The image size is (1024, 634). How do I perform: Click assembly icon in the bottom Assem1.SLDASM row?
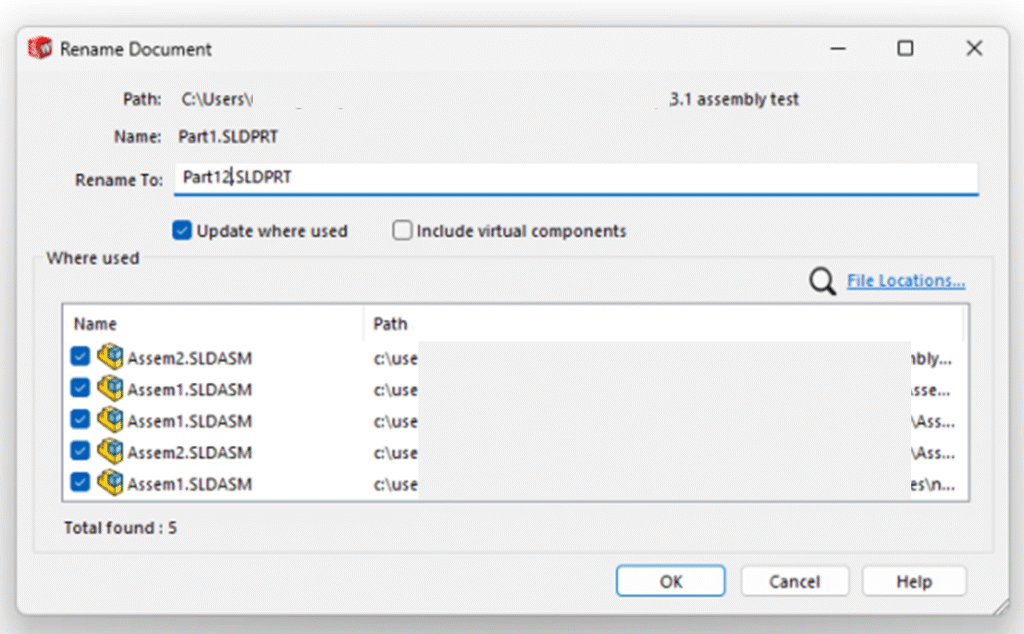pyautogui.click(x=111, y=484)
